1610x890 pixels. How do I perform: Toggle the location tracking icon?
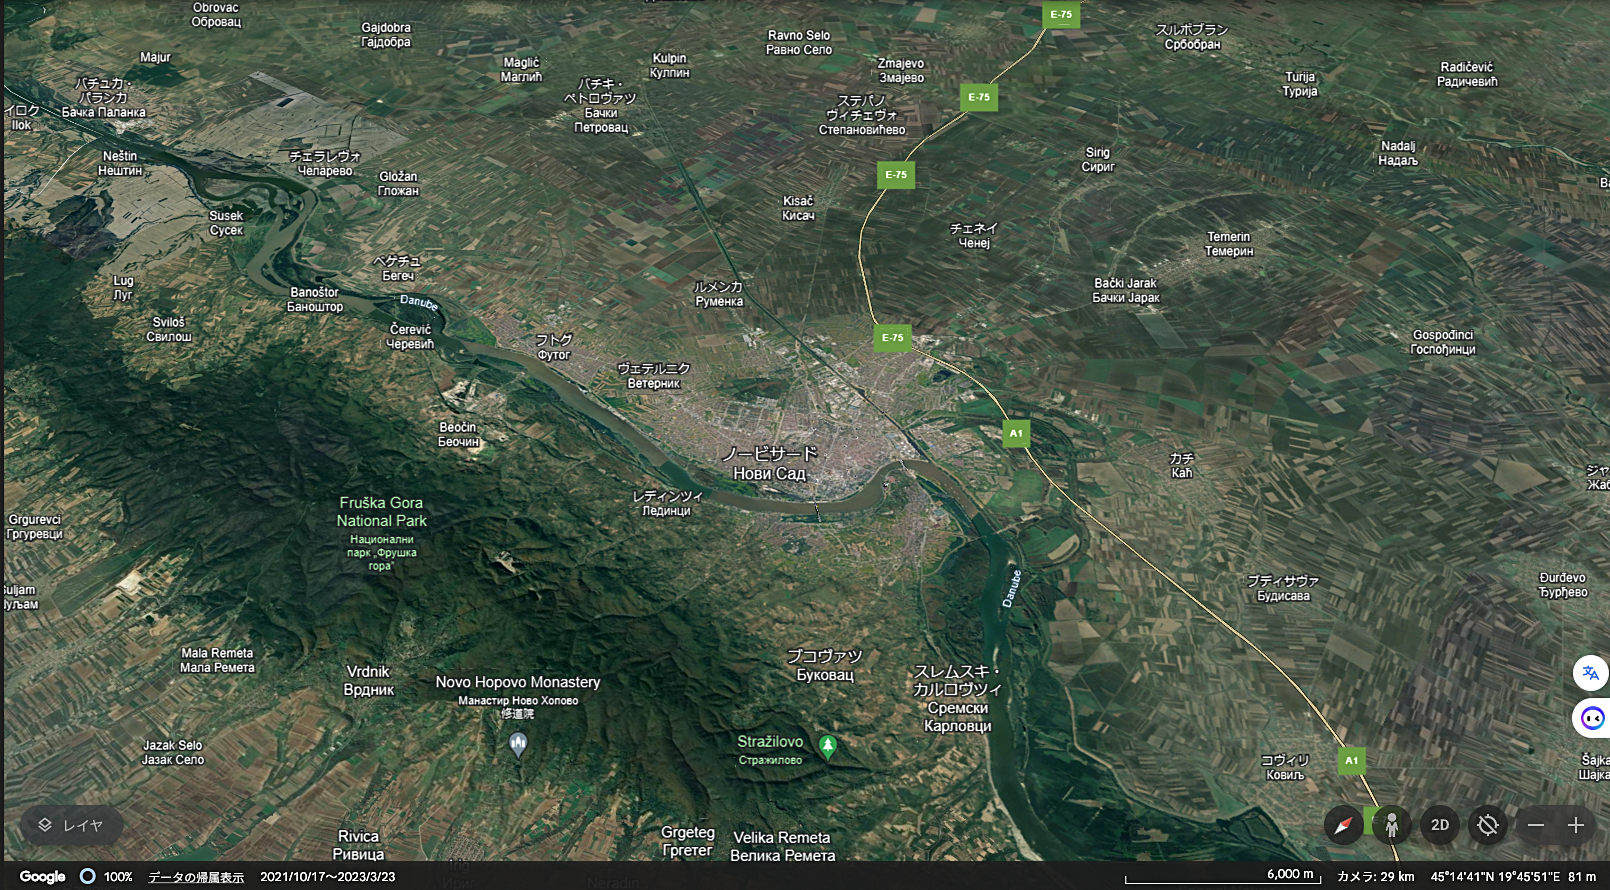click(x=1488, y=825)
